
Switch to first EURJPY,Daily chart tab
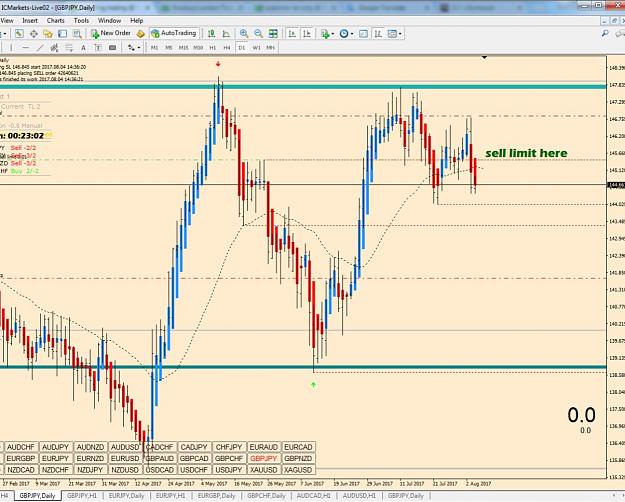[x=126, y=496]
